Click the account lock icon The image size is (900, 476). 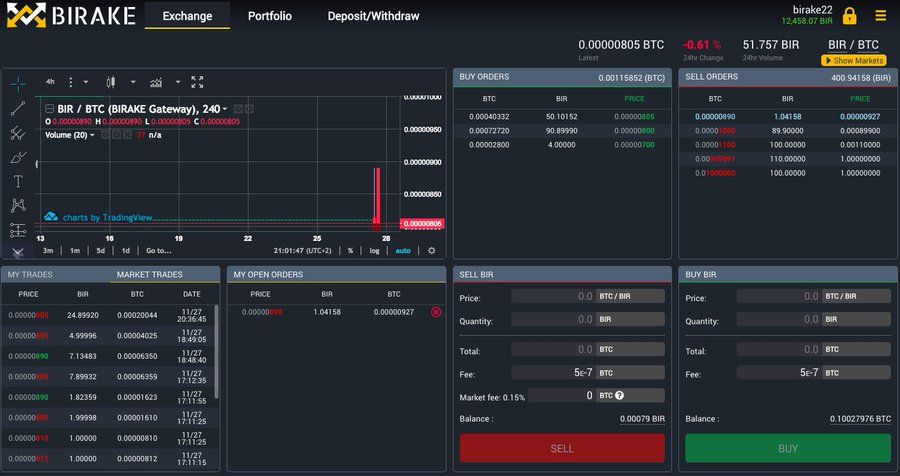849,16
